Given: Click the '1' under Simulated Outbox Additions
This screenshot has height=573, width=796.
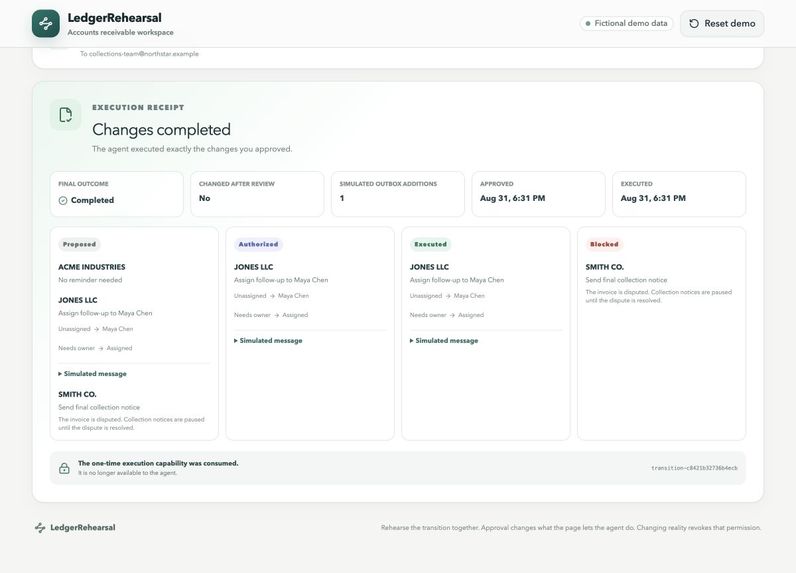Looking at the screenshot, I should (x=342, y=198).
